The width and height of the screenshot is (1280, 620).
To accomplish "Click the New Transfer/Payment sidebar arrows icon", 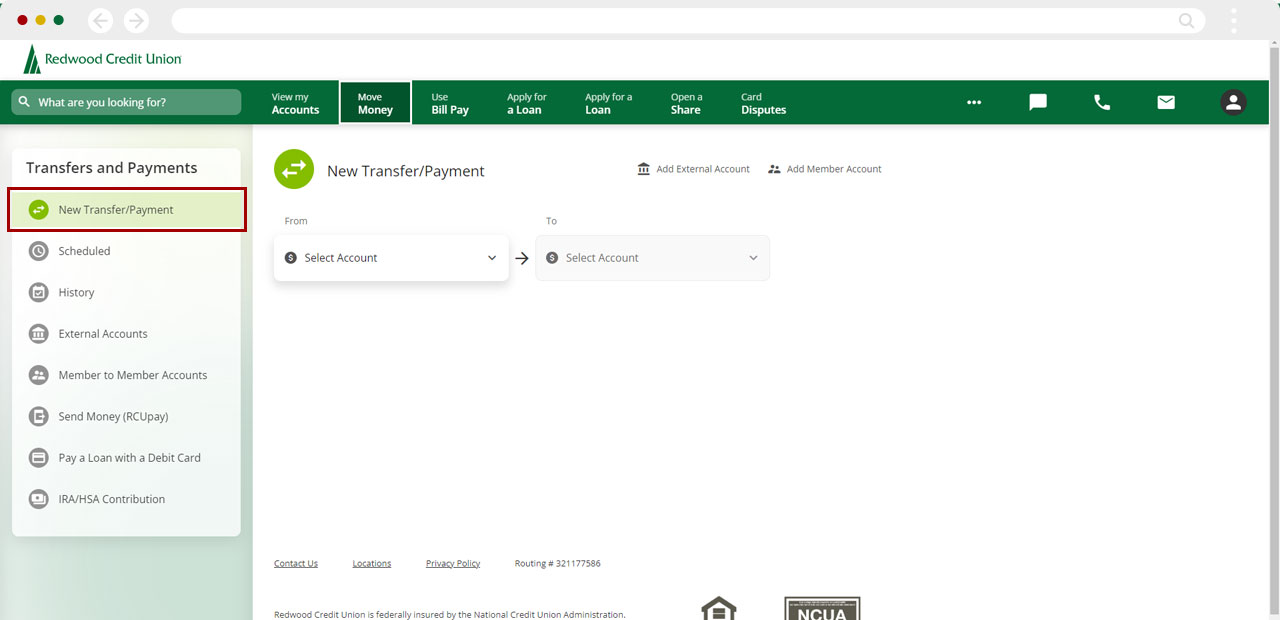I will click(38, 210).
